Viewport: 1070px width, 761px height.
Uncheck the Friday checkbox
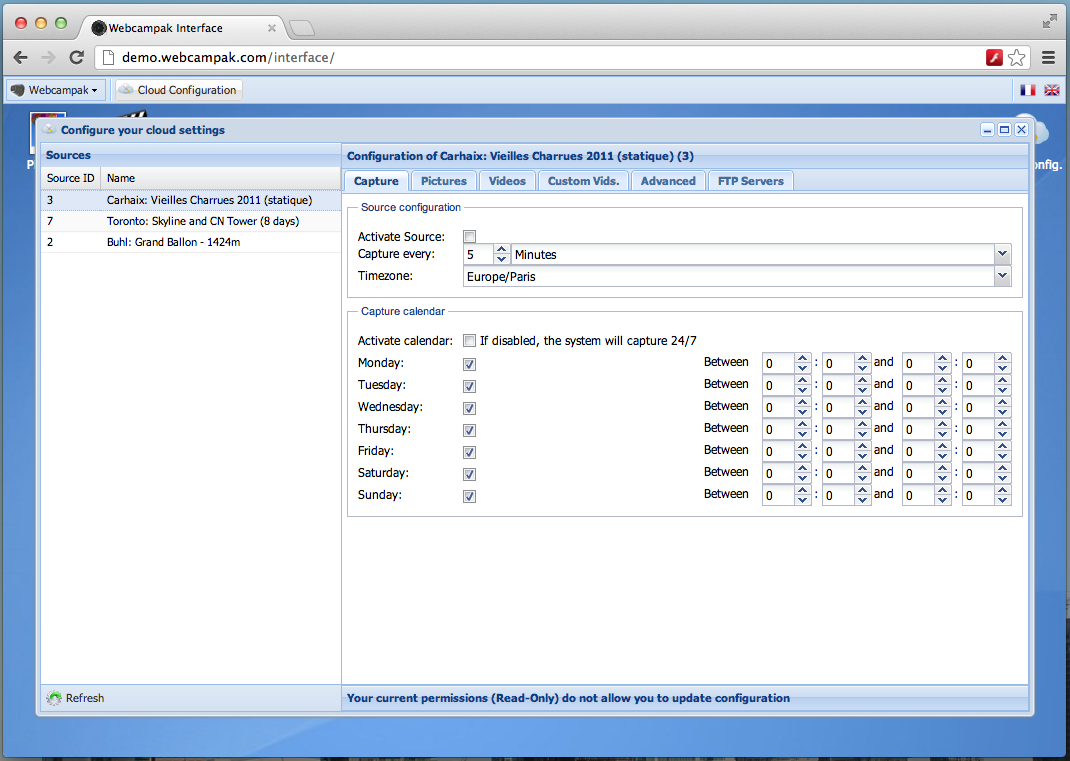click(469, 452)
